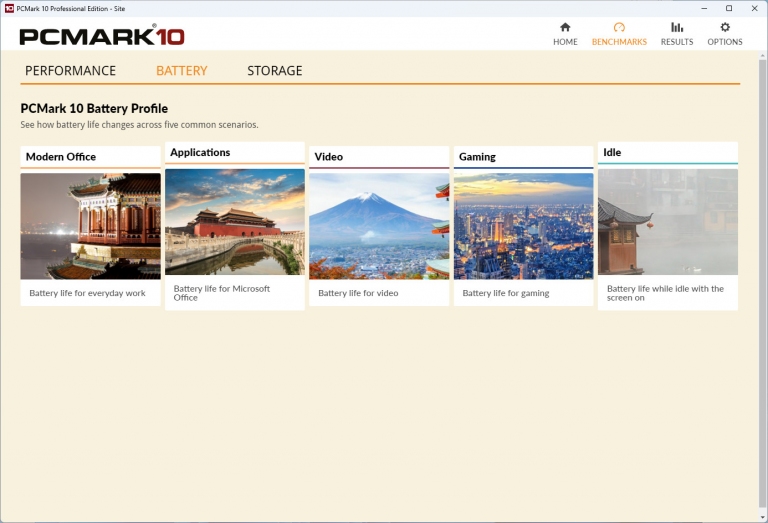Minimize the PCMark 10 window
The image size is (768, 523).
[x=704, y=8]
